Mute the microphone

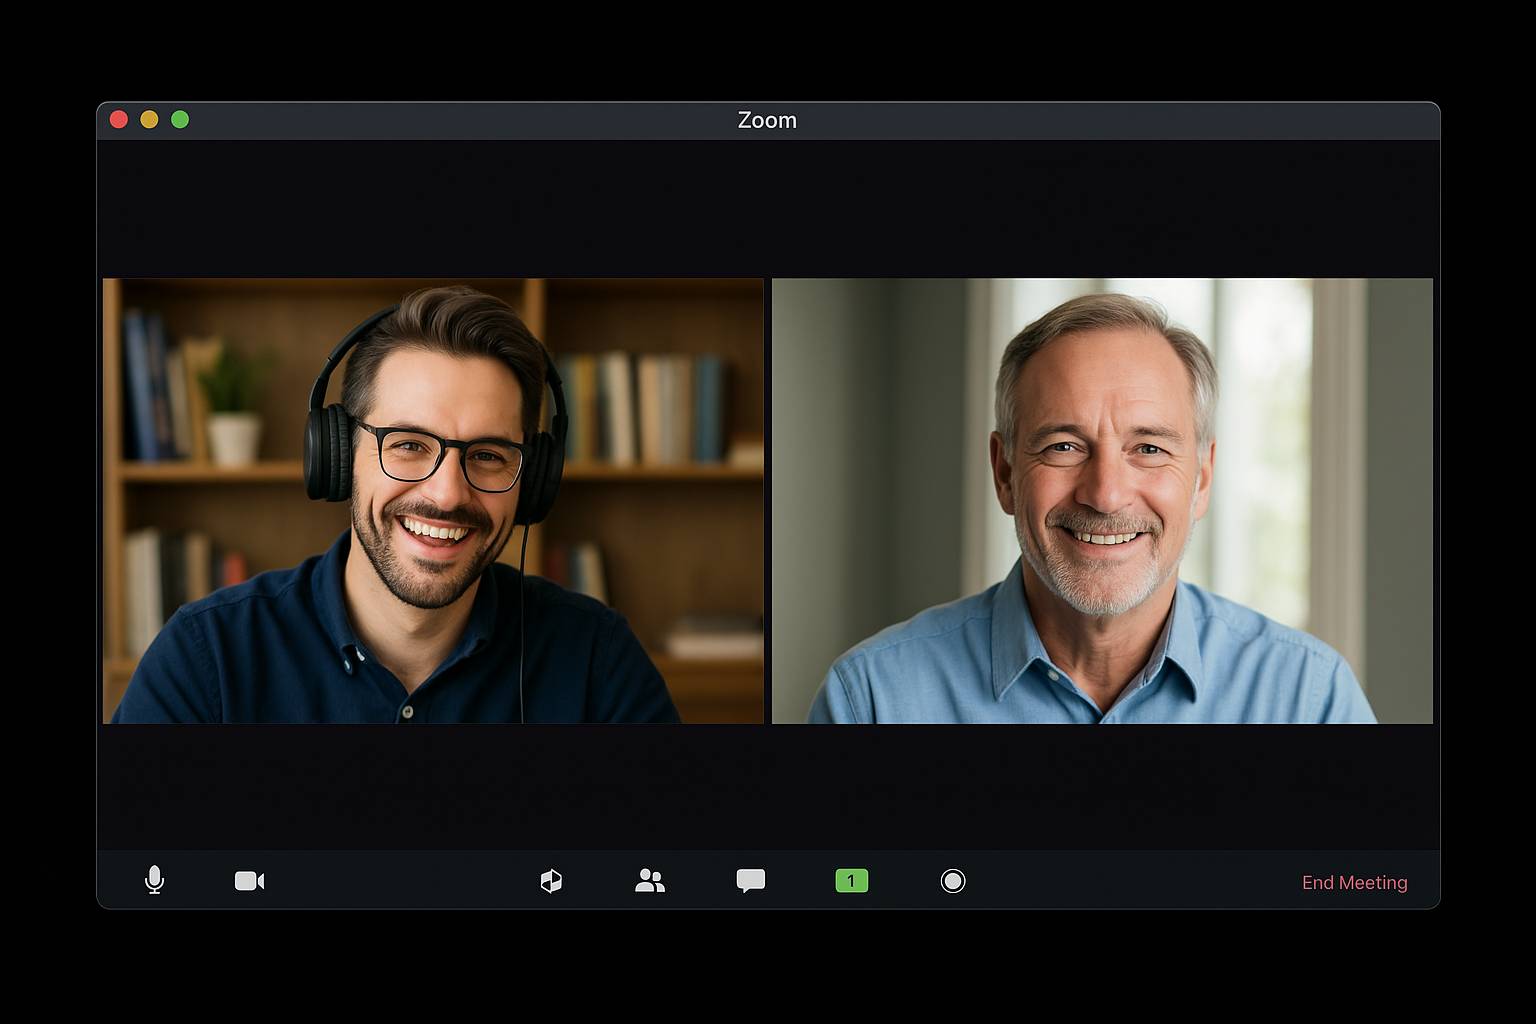(x=154, y=880)
